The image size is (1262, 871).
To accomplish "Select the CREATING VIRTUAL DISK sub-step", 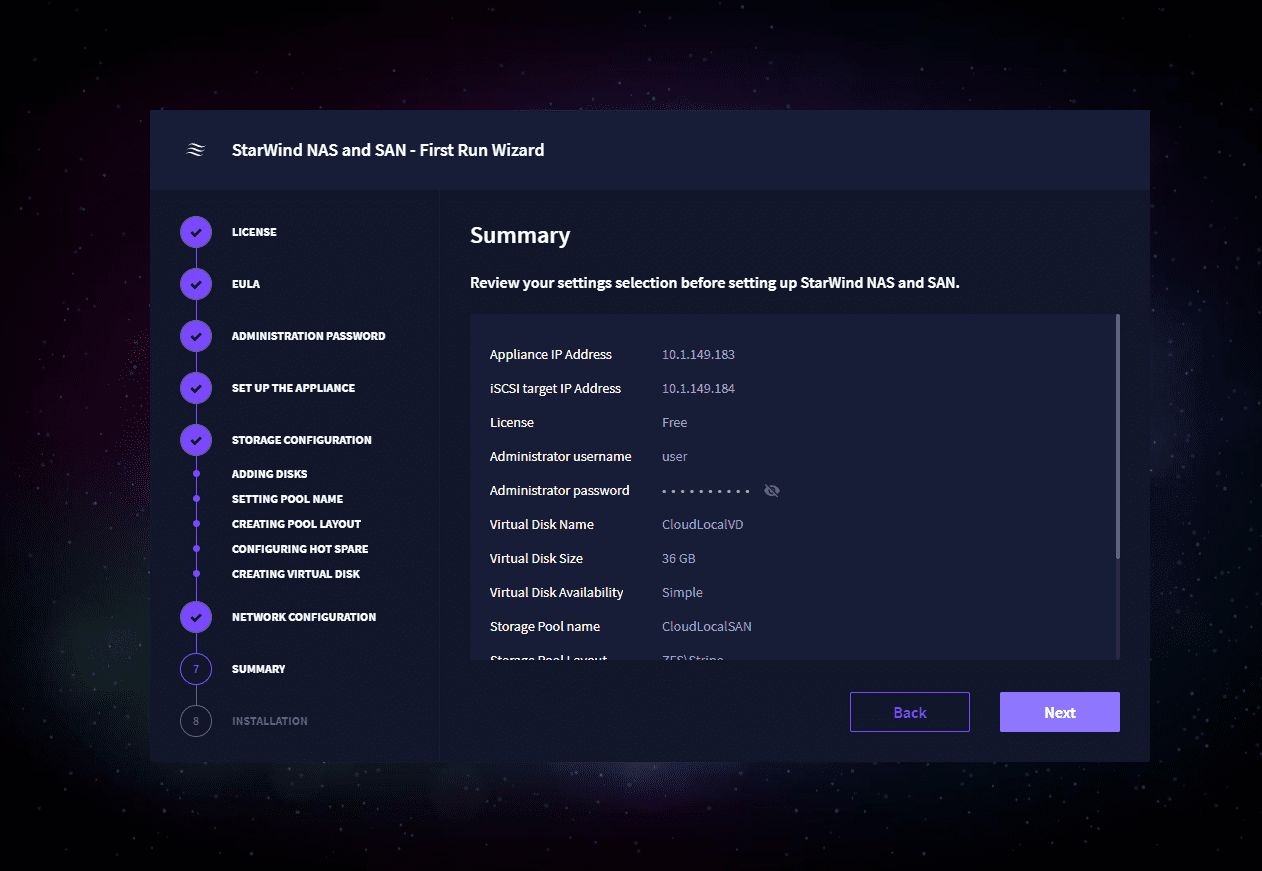I will point(296,574).
